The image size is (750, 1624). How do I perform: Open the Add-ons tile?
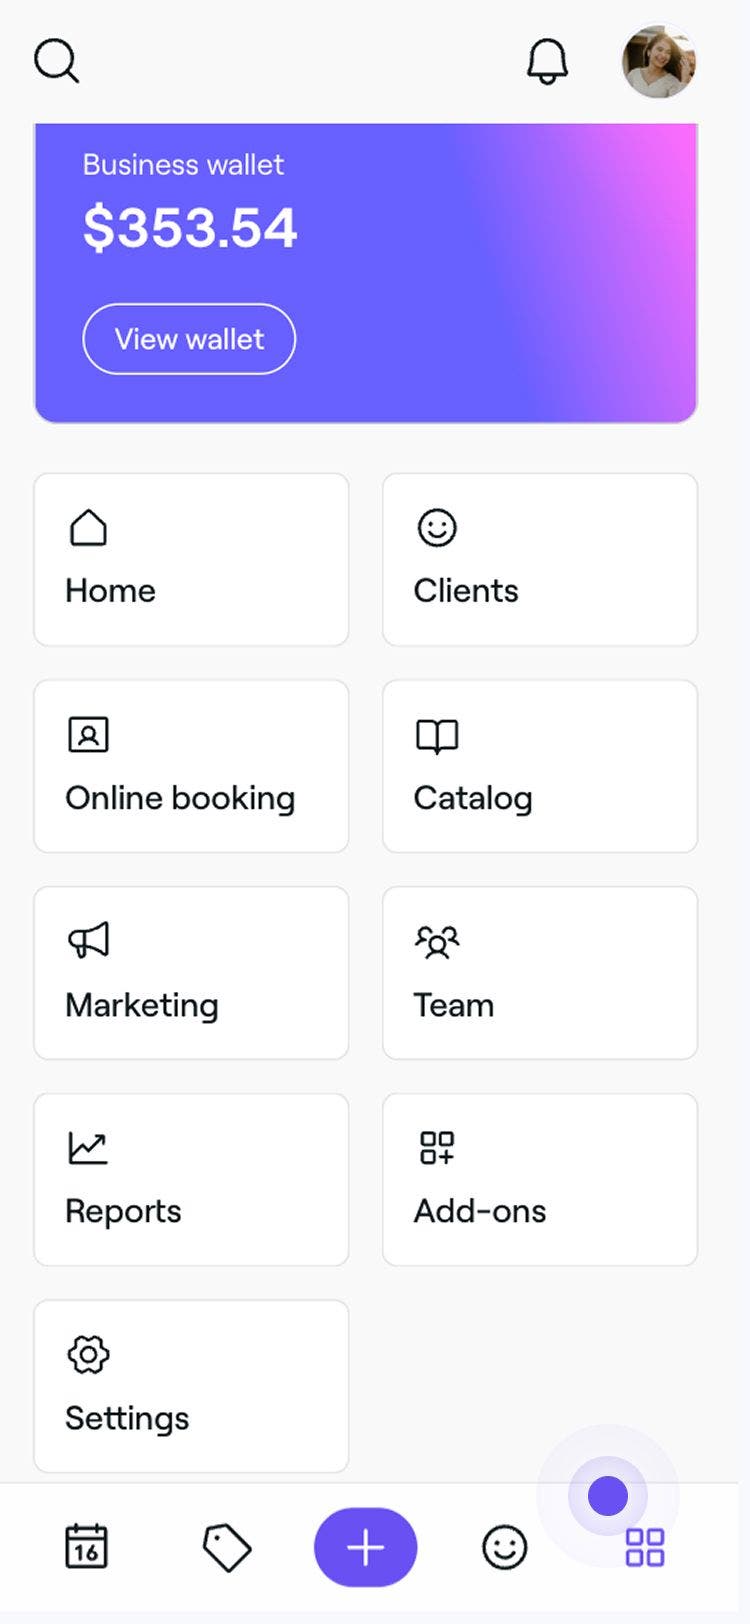click(539, 1180)
